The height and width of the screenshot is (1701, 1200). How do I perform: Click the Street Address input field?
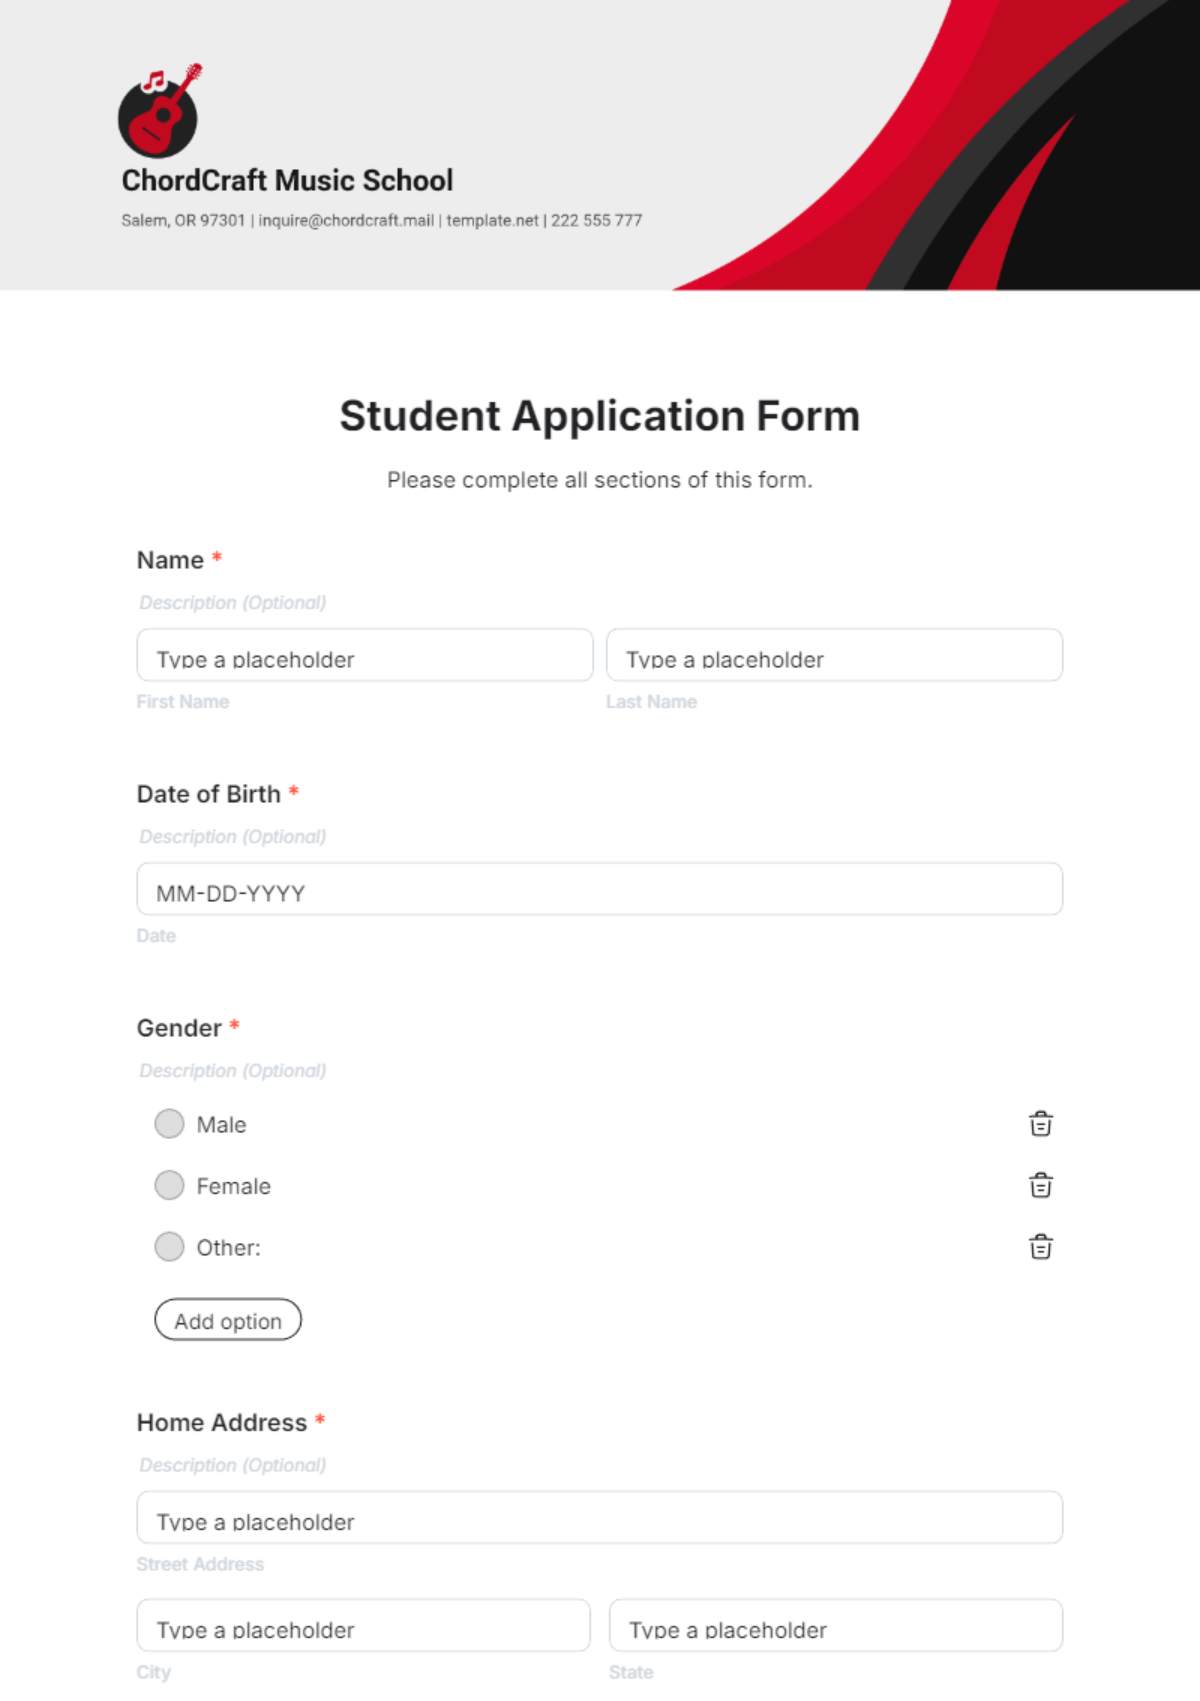[x=599, y=1518]
